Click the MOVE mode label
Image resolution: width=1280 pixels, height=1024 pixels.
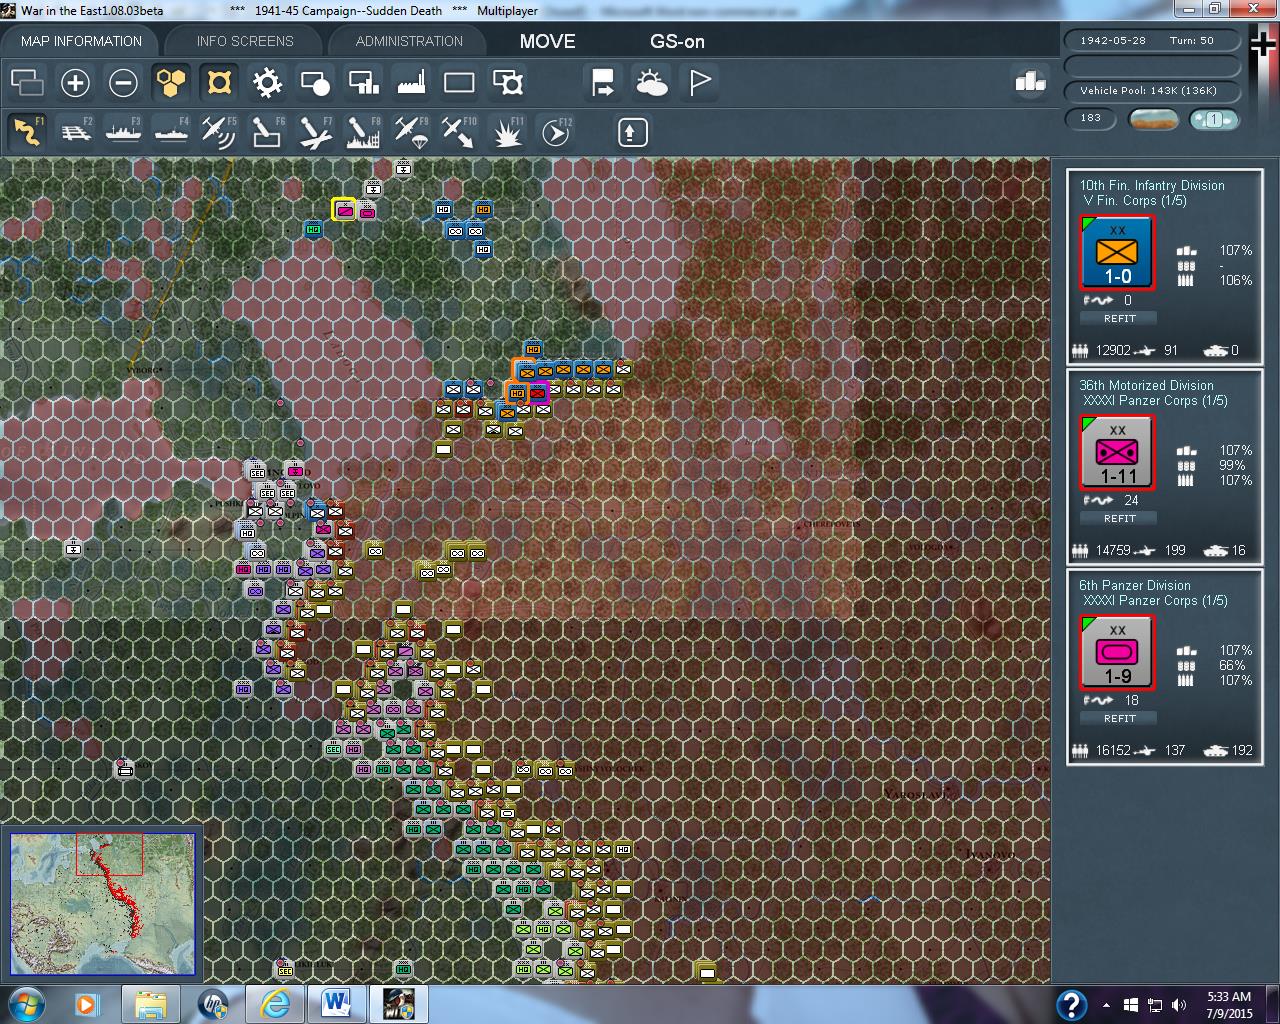[x=547, y=41]
